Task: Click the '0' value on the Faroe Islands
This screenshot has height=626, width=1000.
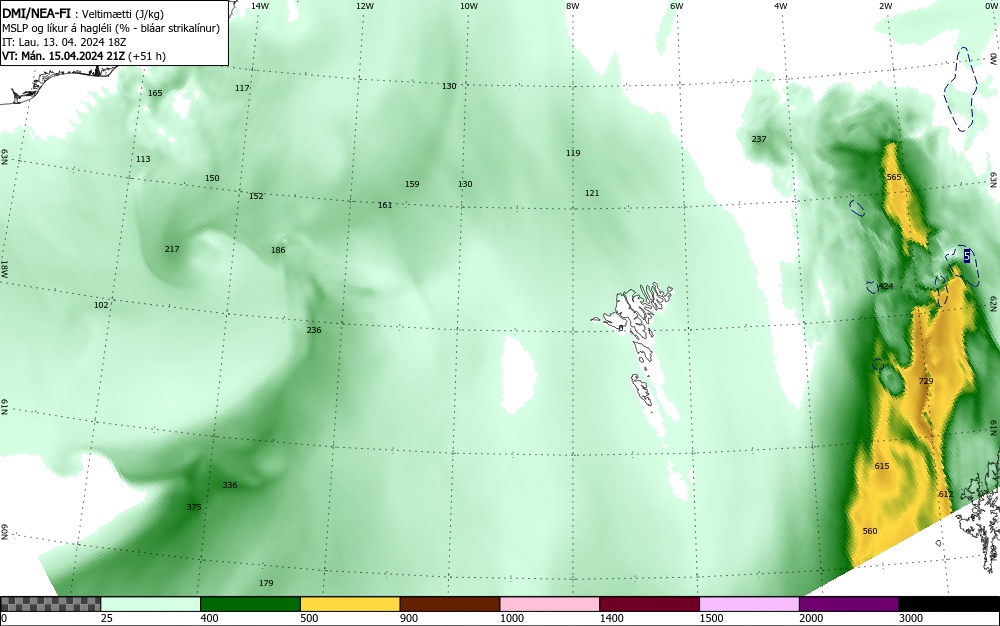Action: pyautogui.click(x=621, y=328)
